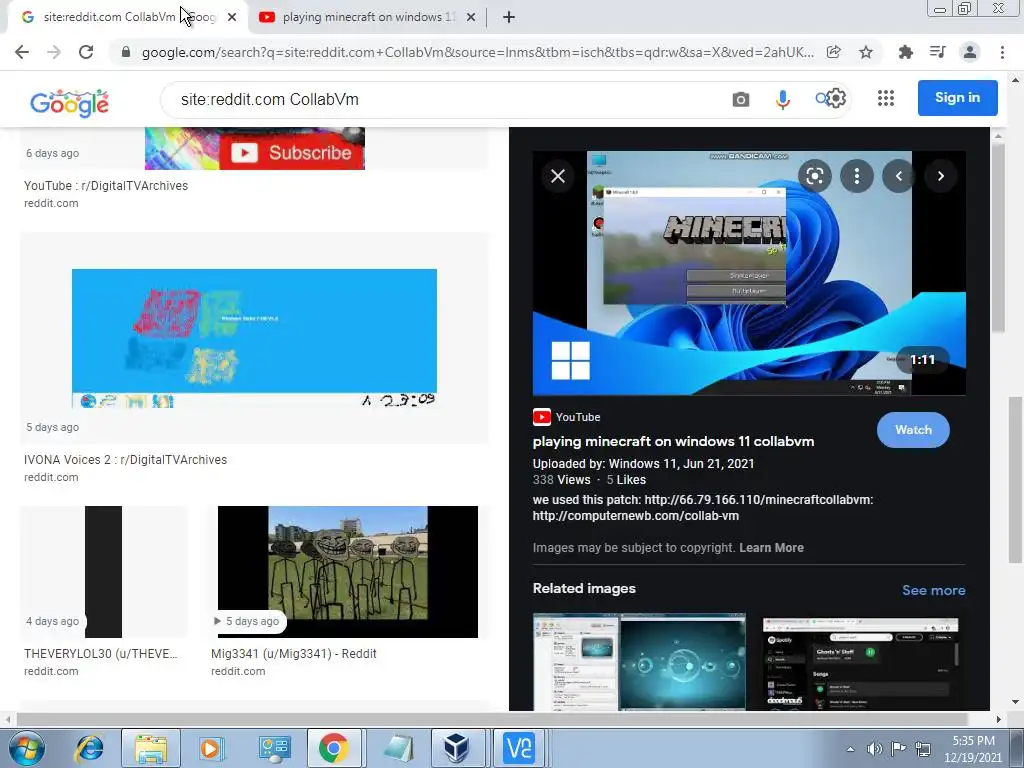Close the site:reddit.com CollabVm tab
The image size is (1024, 768).
point(232,18)
